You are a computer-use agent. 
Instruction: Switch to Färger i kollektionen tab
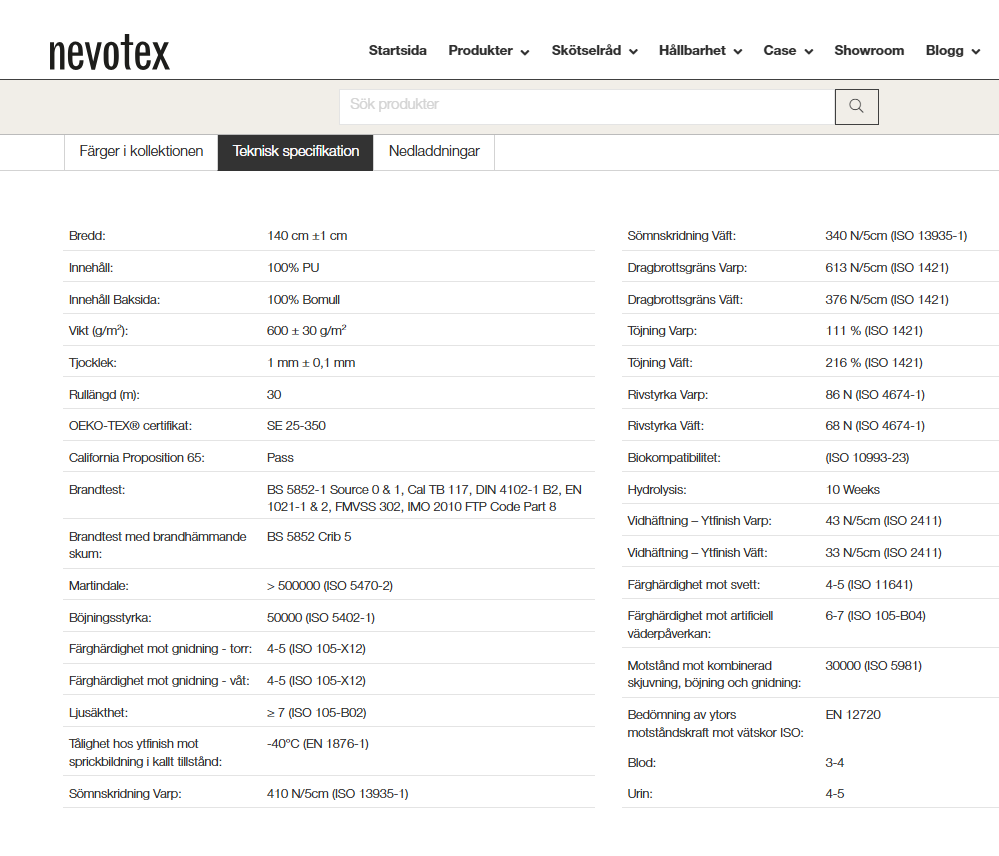click(141, 152)
